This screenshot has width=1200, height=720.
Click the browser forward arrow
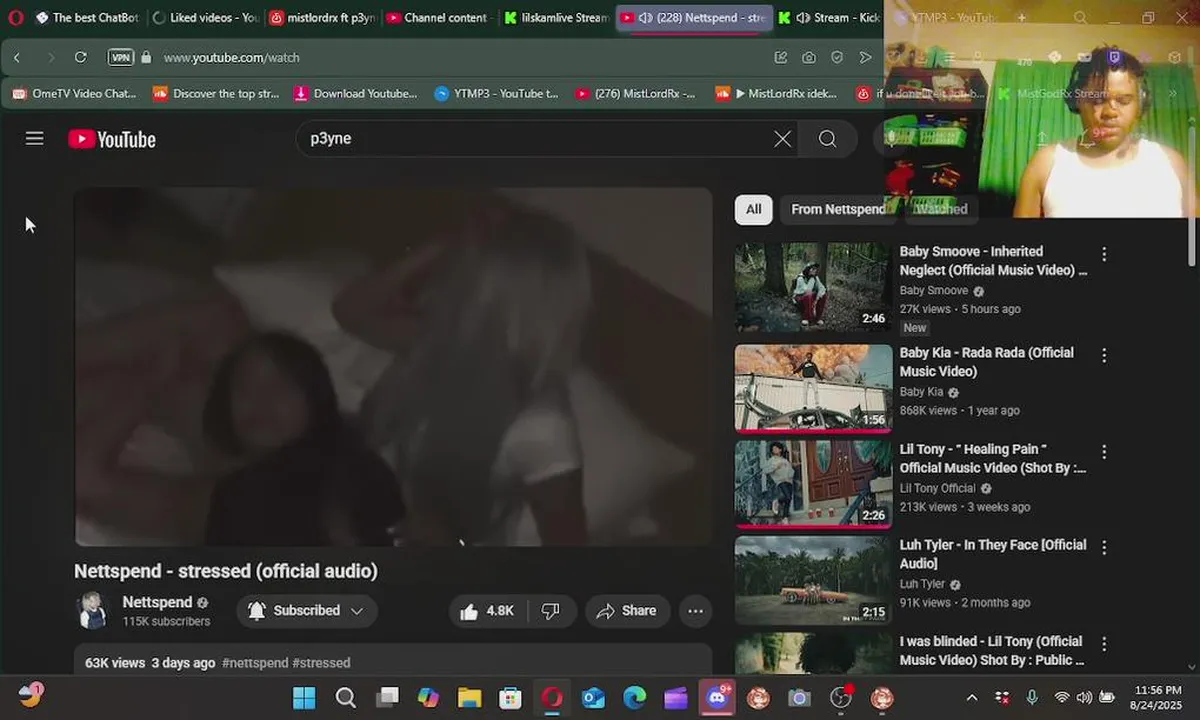51,57
